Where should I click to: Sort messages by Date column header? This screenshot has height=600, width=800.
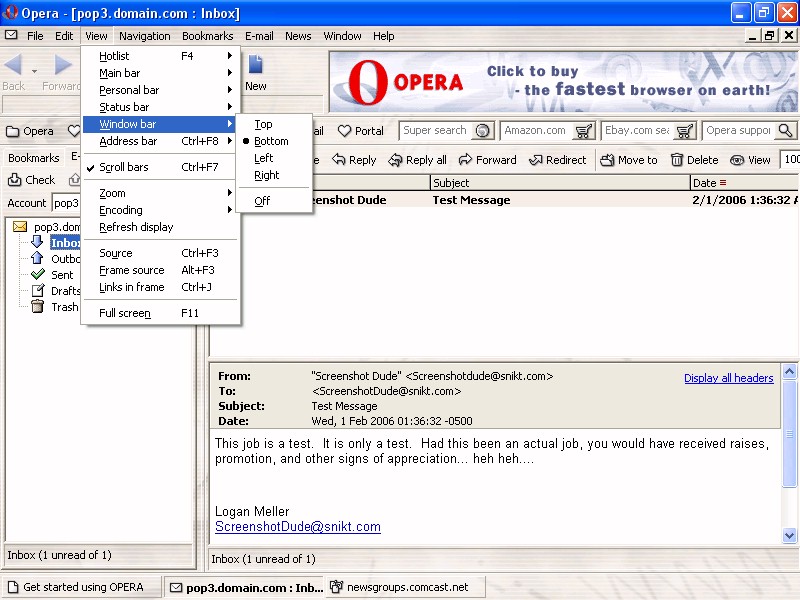pos(744,183)
